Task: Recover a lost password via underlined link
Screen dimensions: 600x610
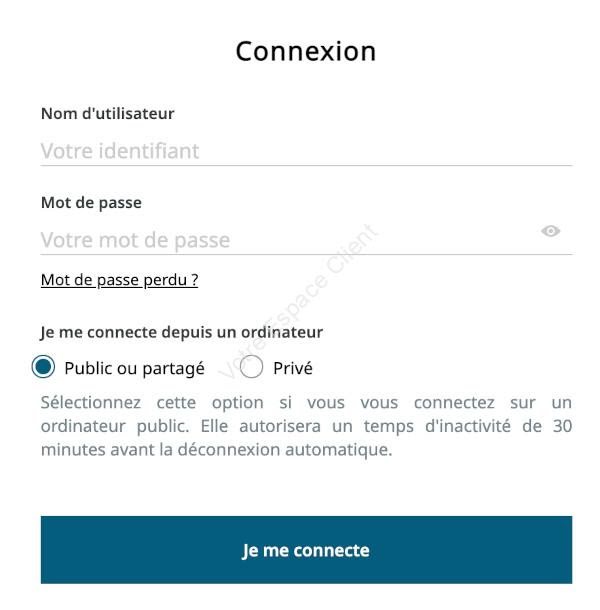Action: coord(119,280)
